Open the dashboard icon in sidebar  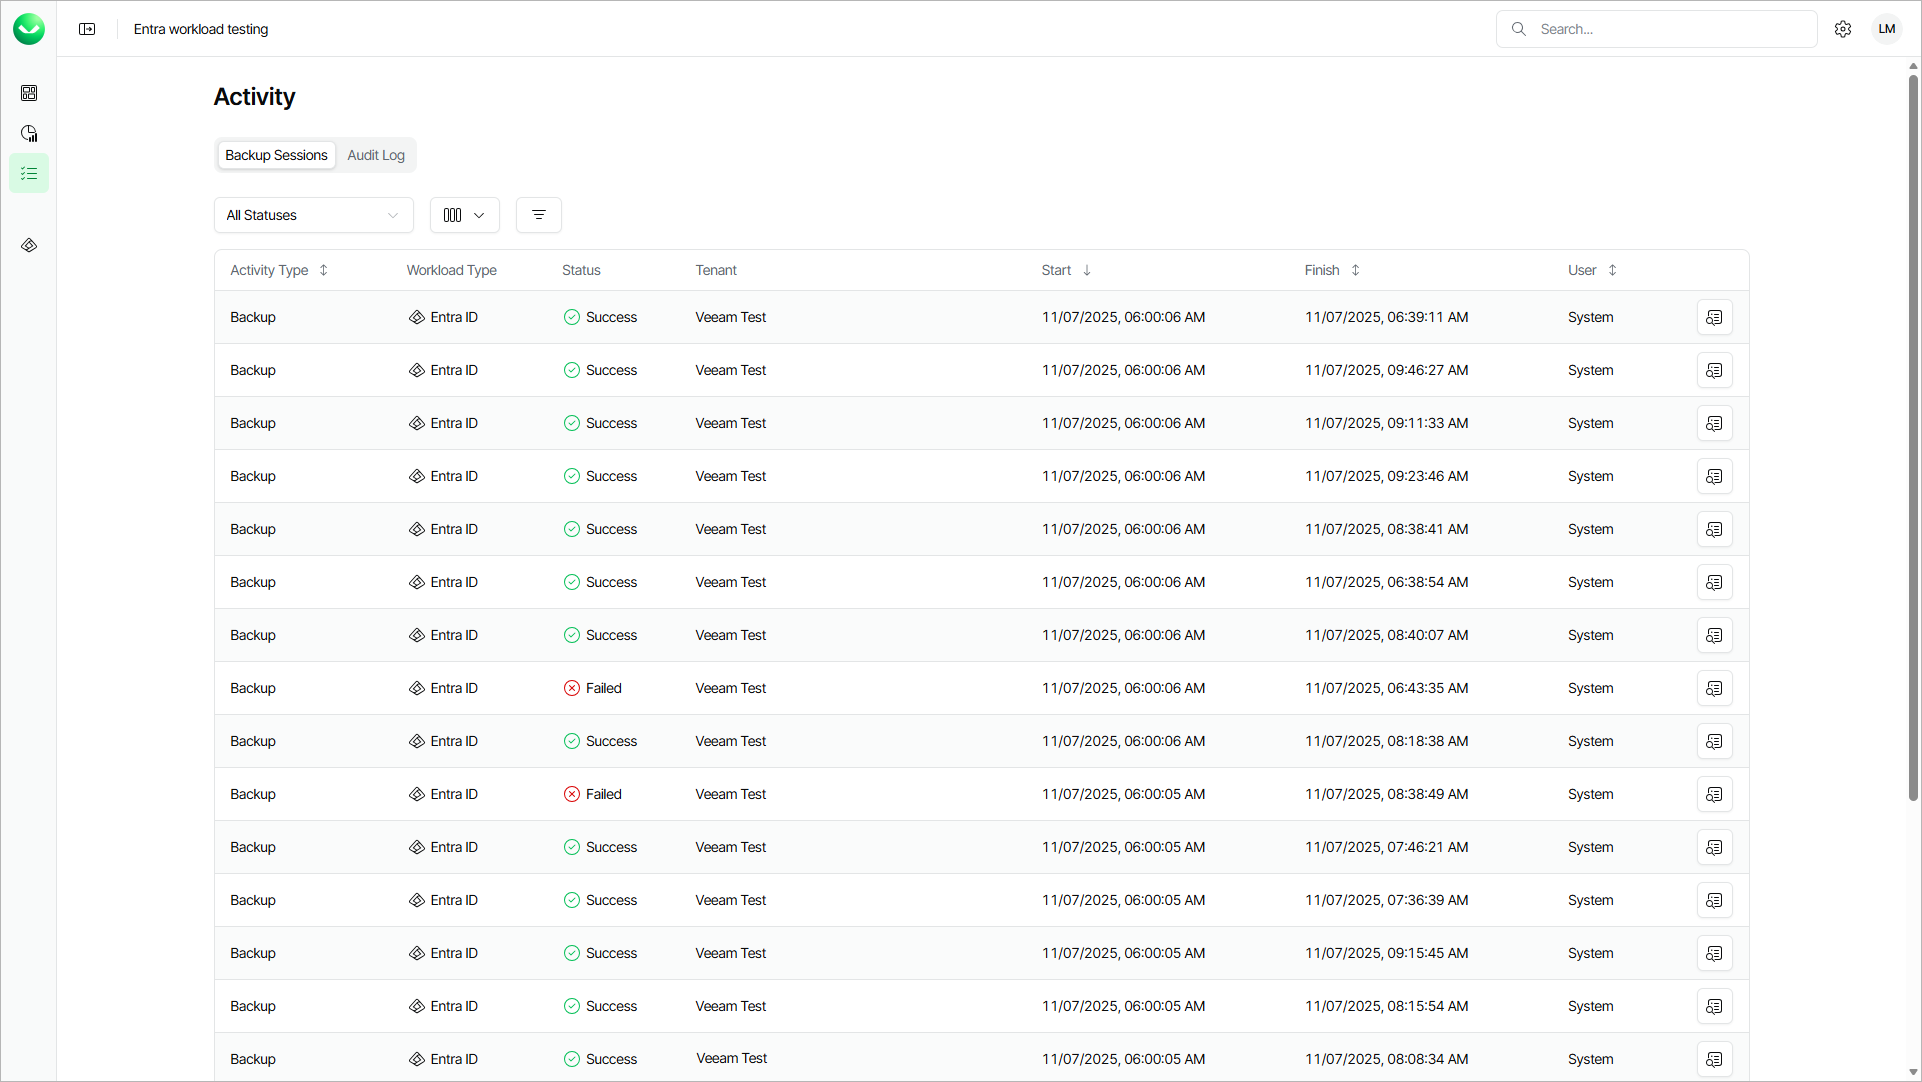[29, 93]
